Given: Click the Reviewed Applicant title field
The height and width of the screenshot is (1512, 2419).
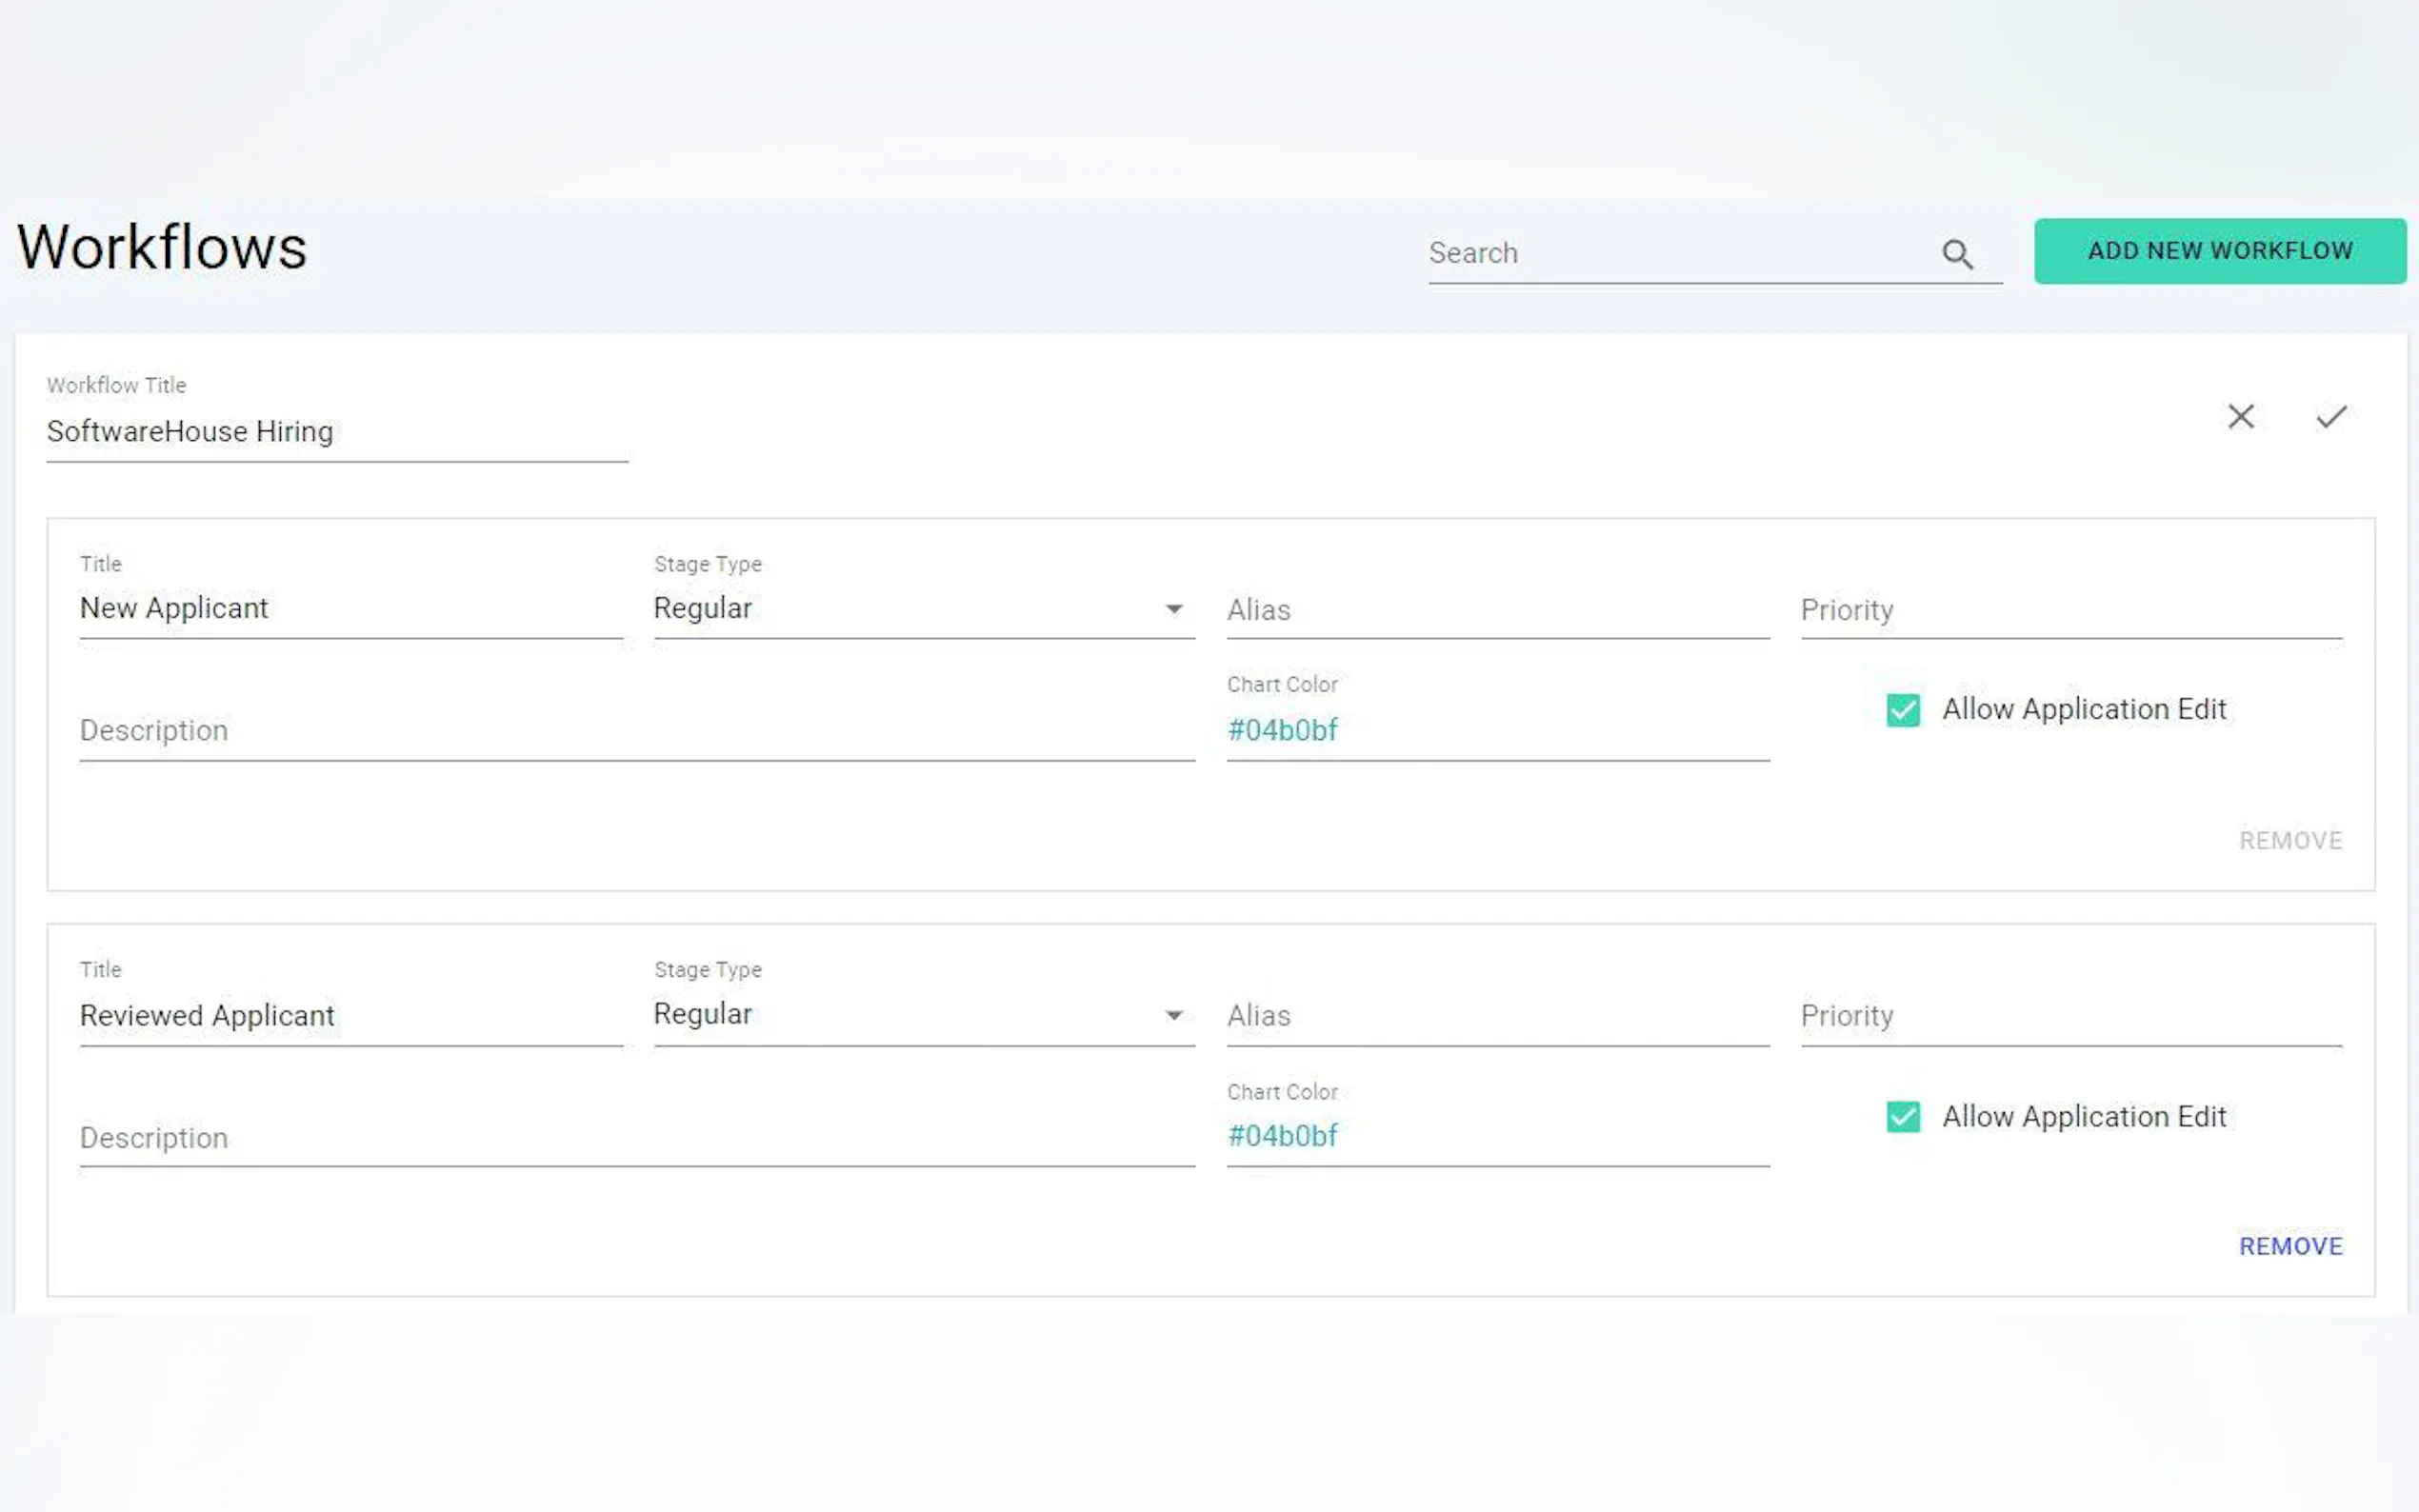Looking at the screenshot, I should (x=350, y=1016).
